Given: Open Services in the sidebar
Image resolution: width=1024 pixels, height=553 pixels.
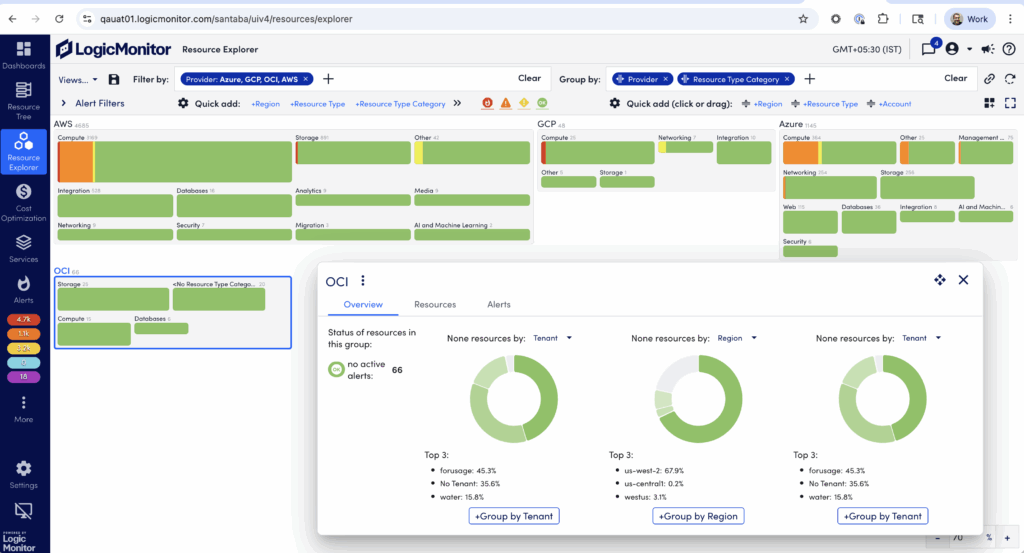Looking at the screenshot, I should click(24, 248).
